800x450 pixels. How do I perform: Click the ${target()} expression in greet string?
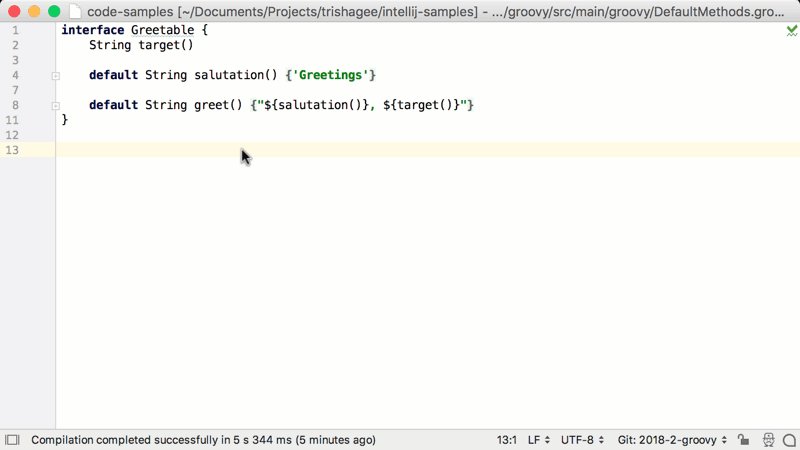click(421, 105)
